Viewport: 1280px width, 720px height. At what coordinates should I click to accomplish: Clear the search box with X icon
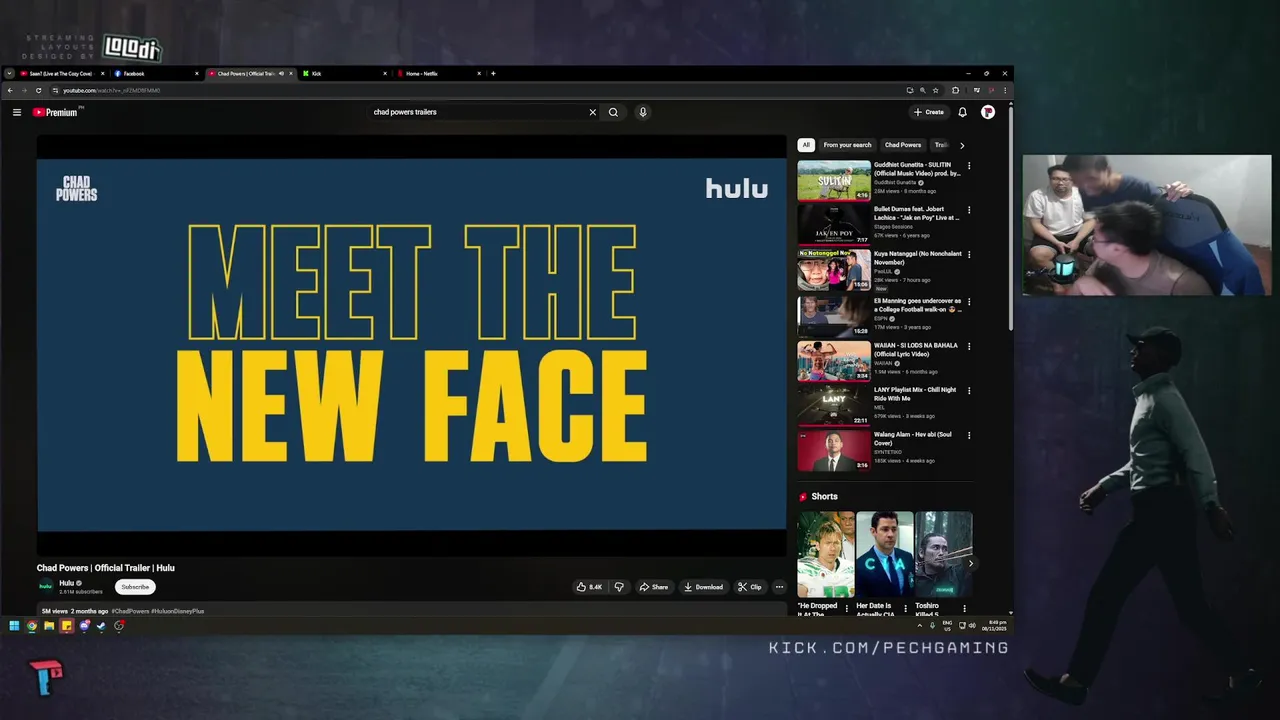592,112
